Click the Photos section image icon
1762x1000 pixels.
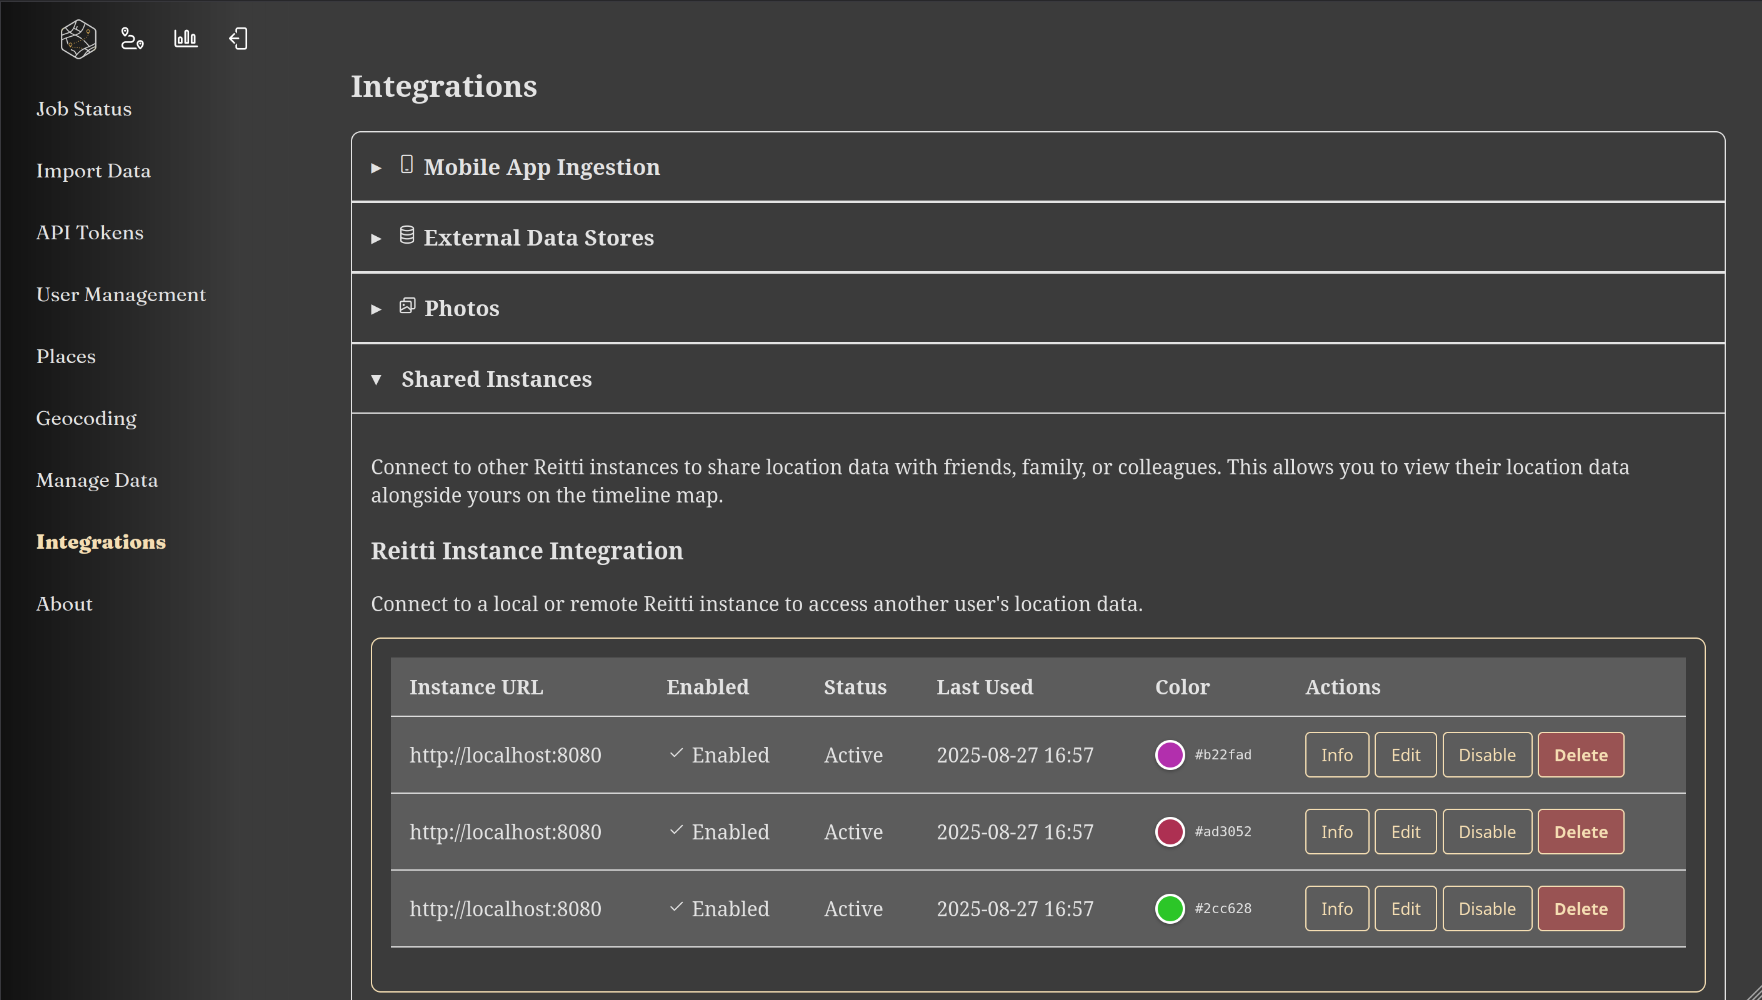407,306
